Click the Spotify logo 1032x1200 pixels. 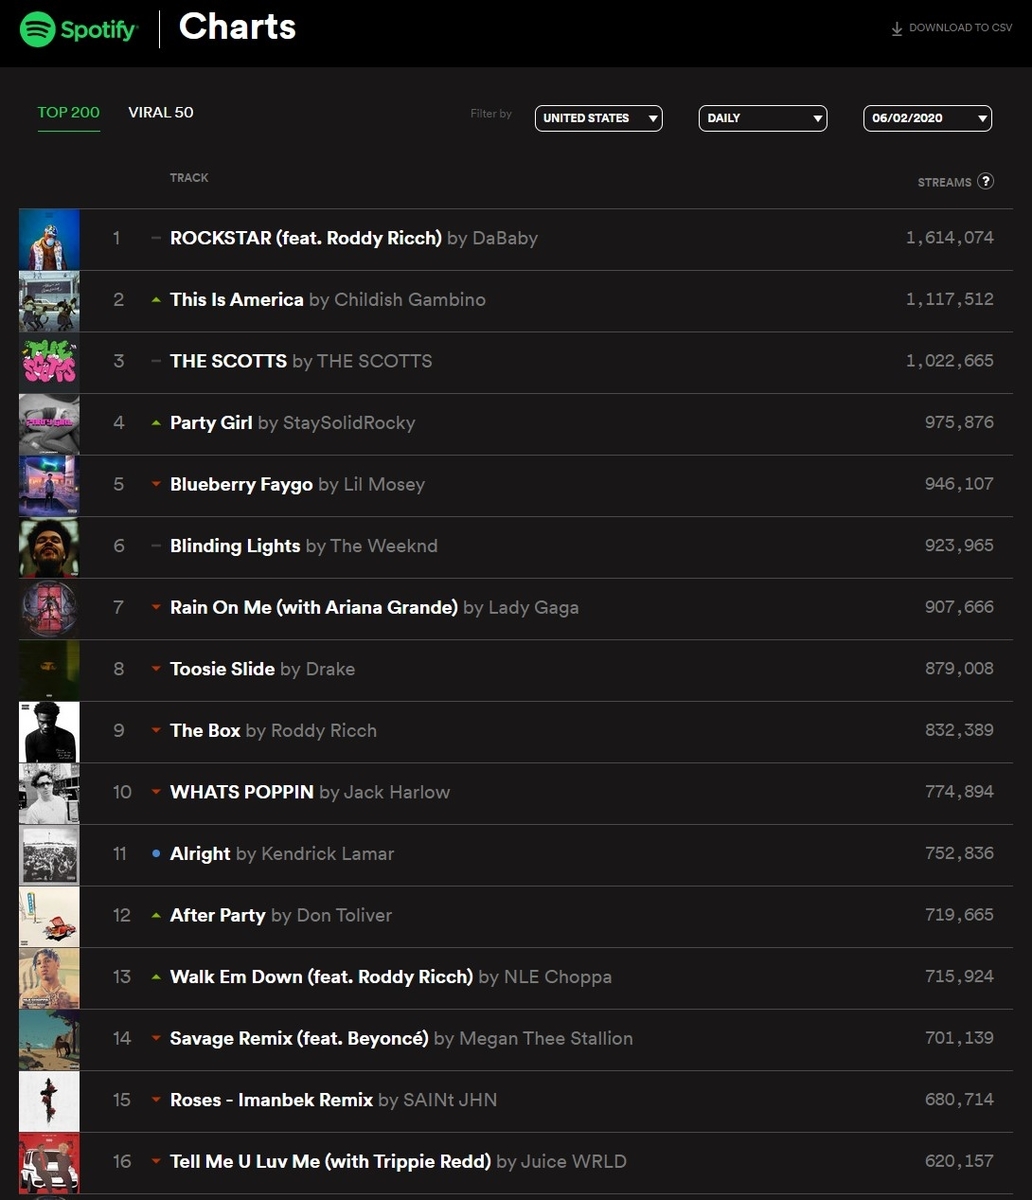click(x=78, y=29)
